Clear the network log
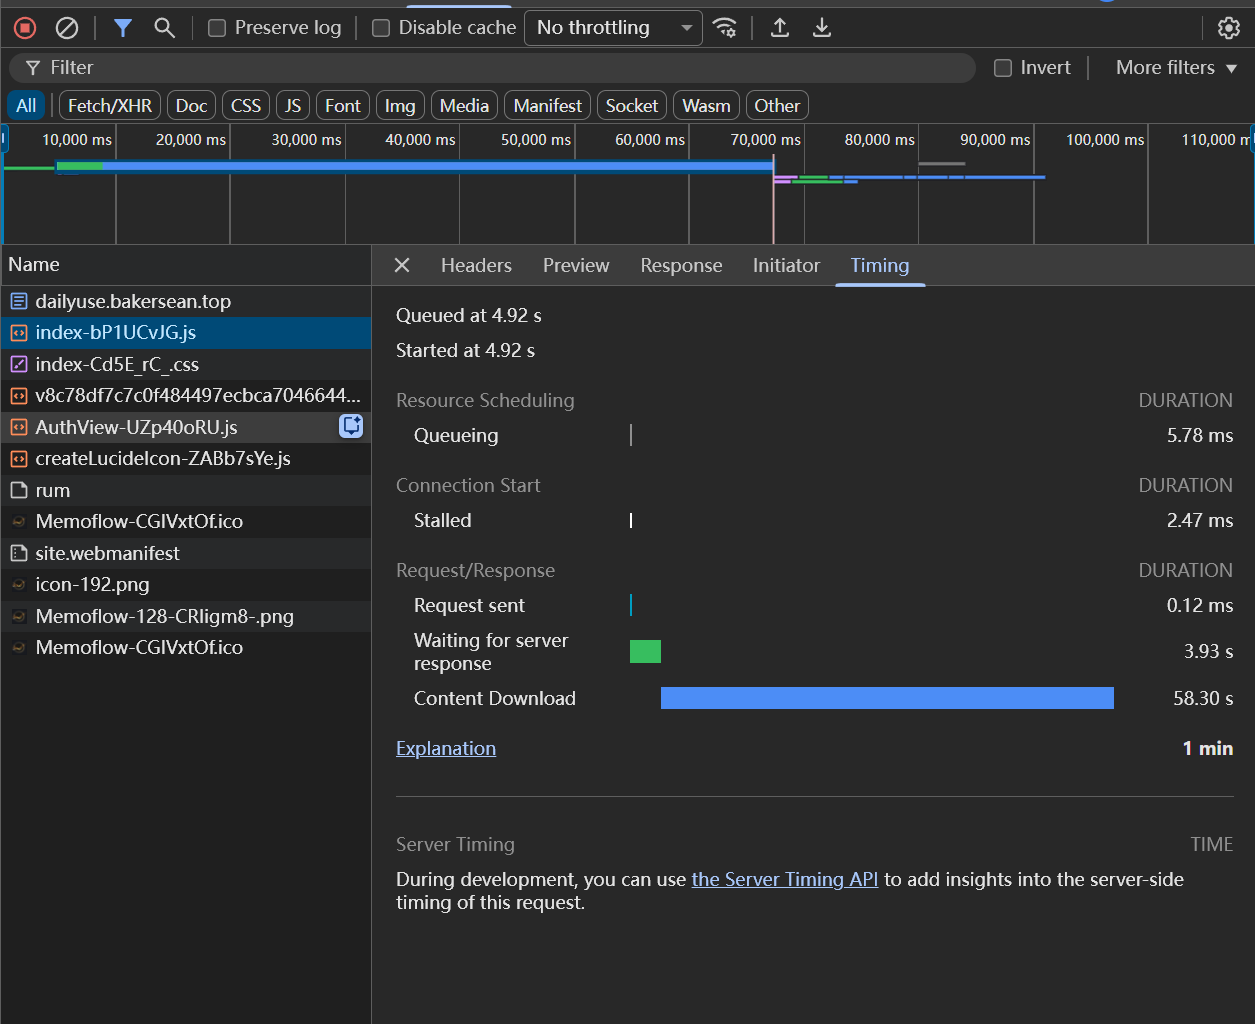Image resolution: width=1255 pixels, height=1024 pixels. point(67,28)
